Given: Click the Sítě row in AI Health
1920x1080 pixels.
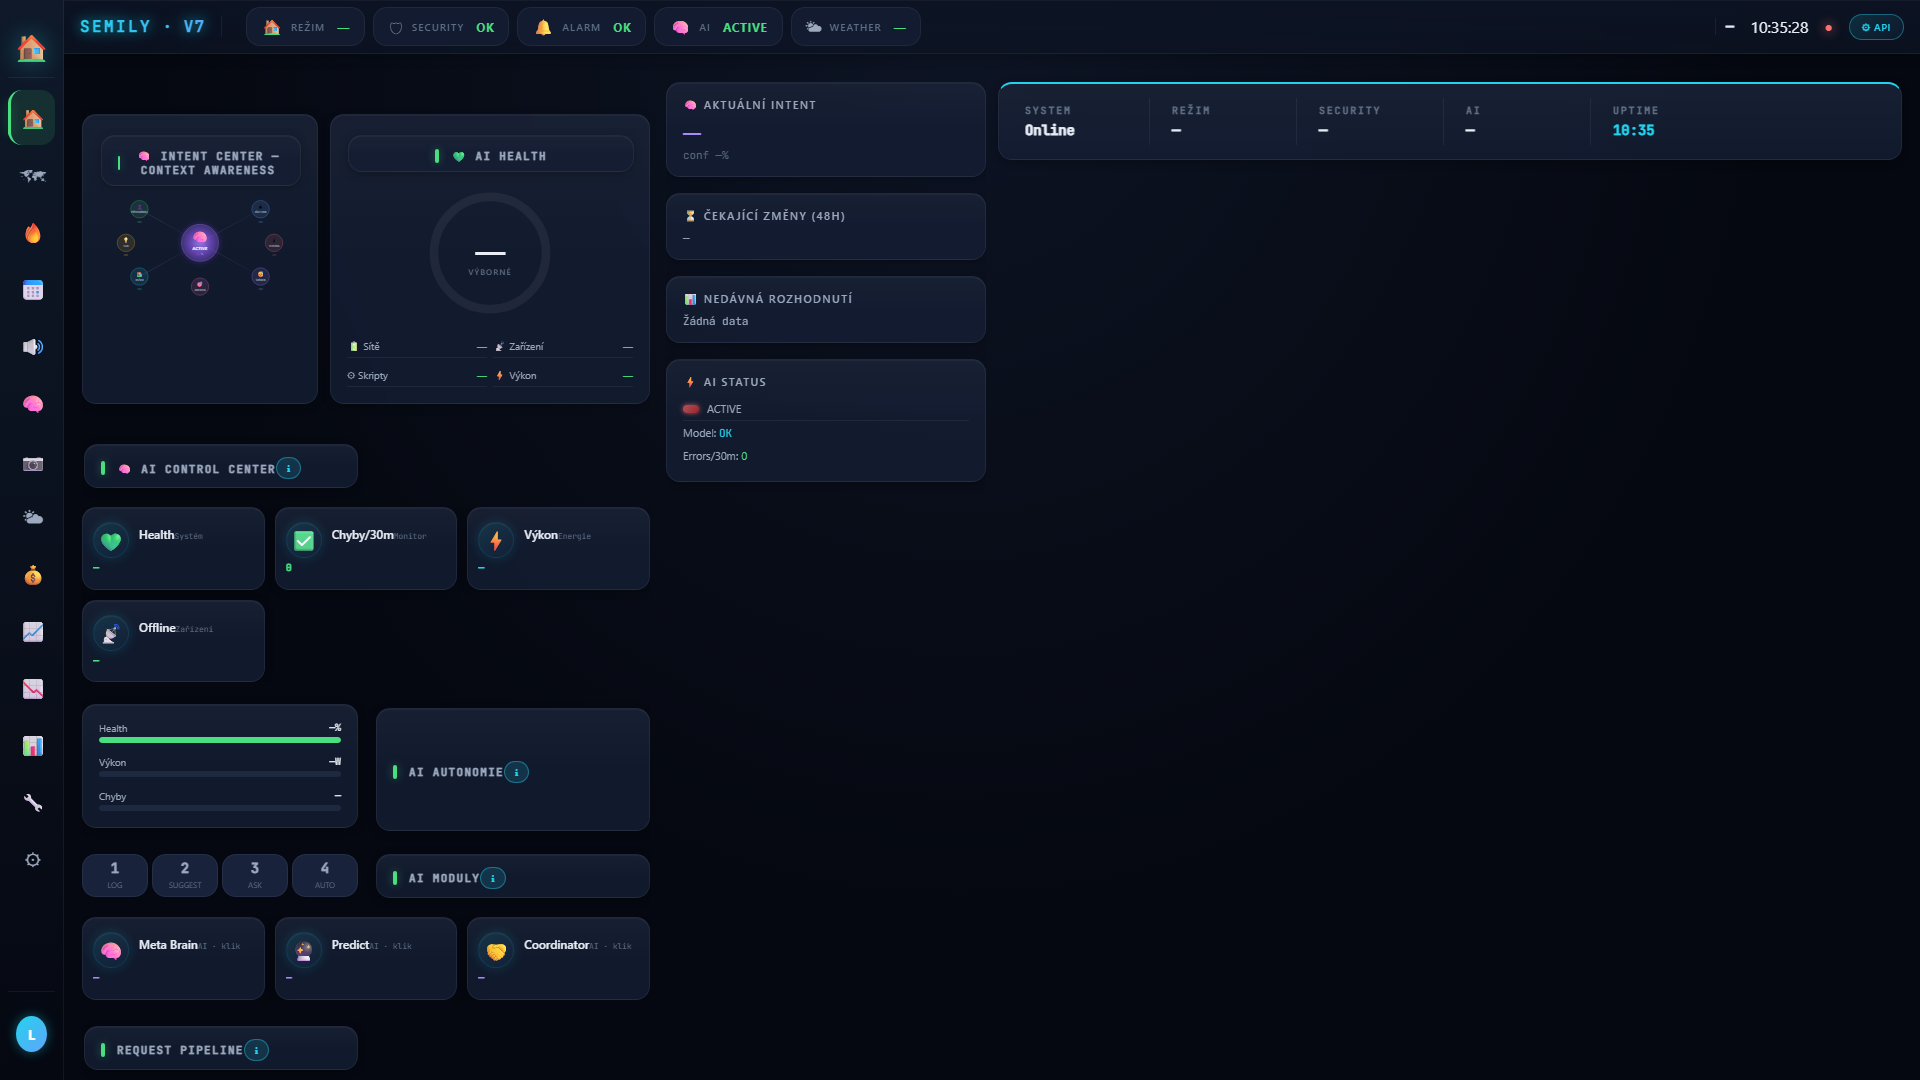Looking at the screenshot, I should point(418,346).
